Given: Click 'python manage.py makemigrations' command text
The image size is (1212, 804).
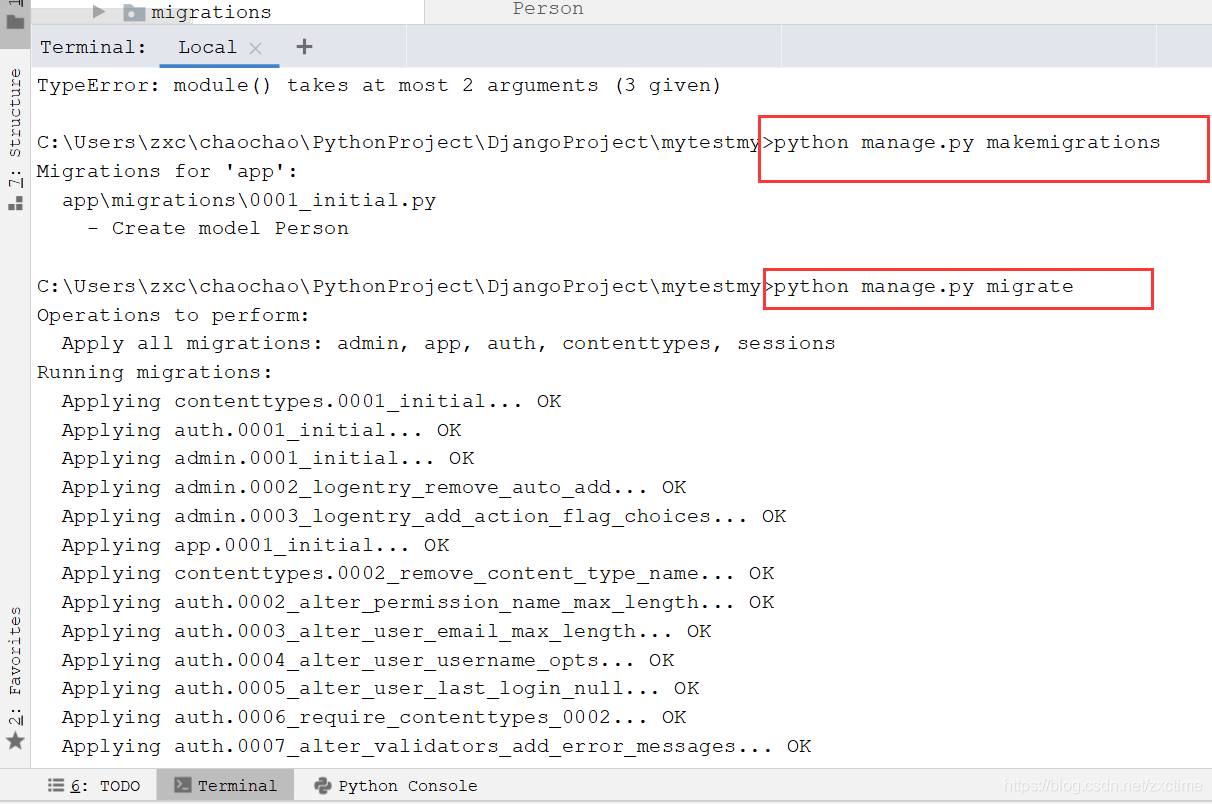Looking at the screenshot, I should (967, 143).
